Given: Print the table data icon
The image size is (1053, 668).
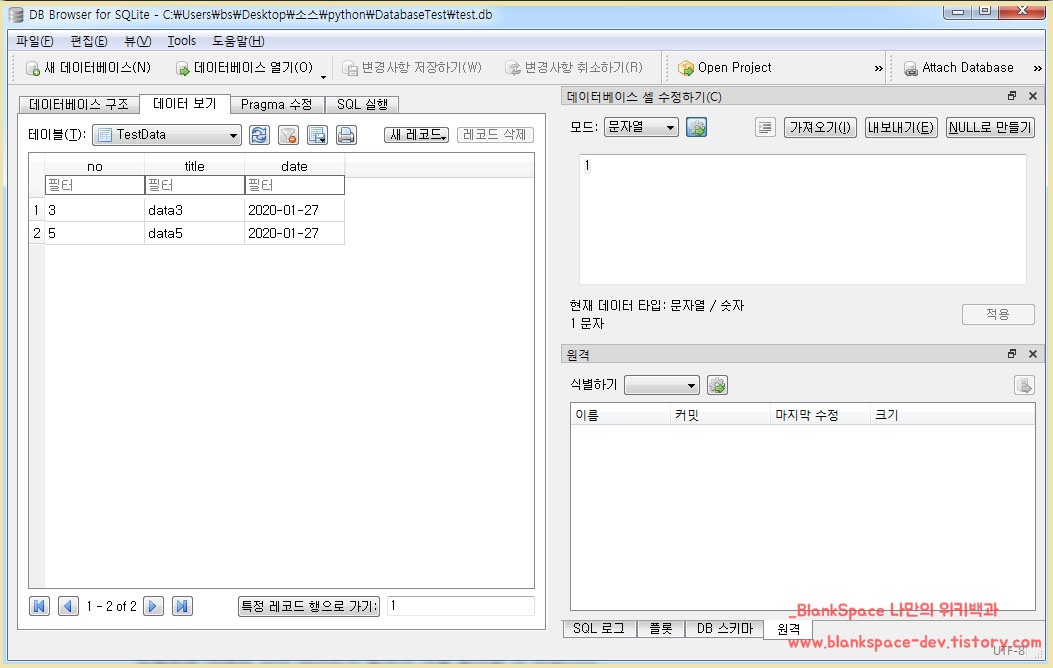Looking at the screenshot, I should (346, 135).
